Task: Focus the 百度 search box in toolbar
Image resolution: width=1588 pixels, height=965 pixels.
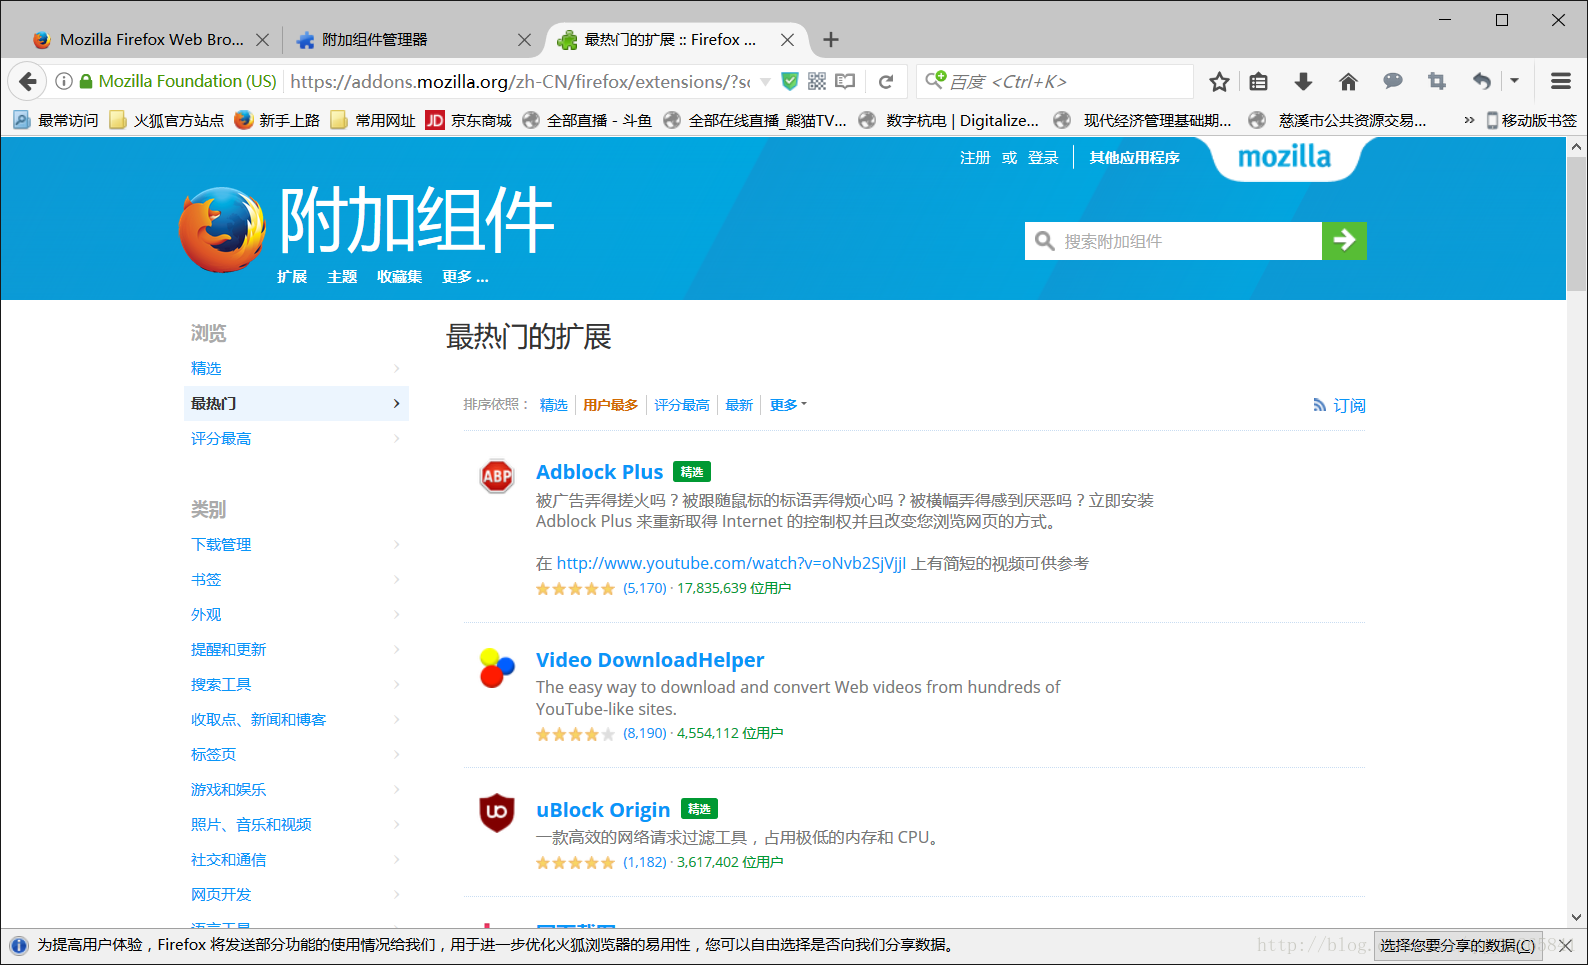Action: (x=1055, y=81)
